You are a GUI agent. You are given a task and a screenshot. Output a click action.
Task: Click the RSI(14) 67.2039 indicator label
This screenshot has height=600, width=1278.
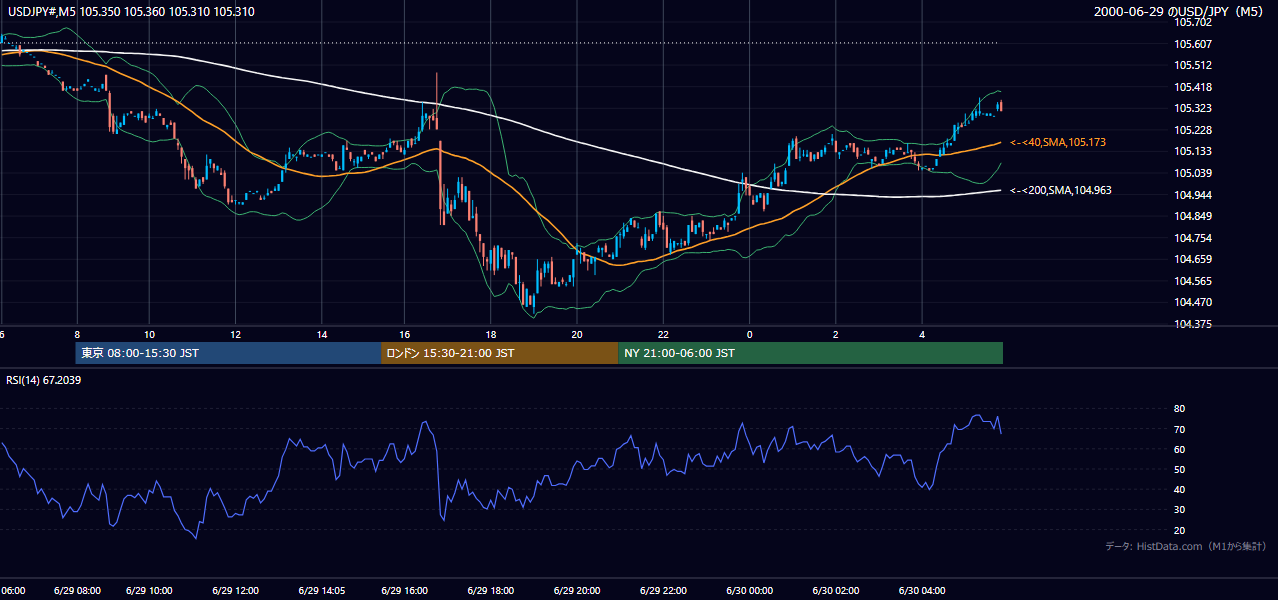coord(44,380)
